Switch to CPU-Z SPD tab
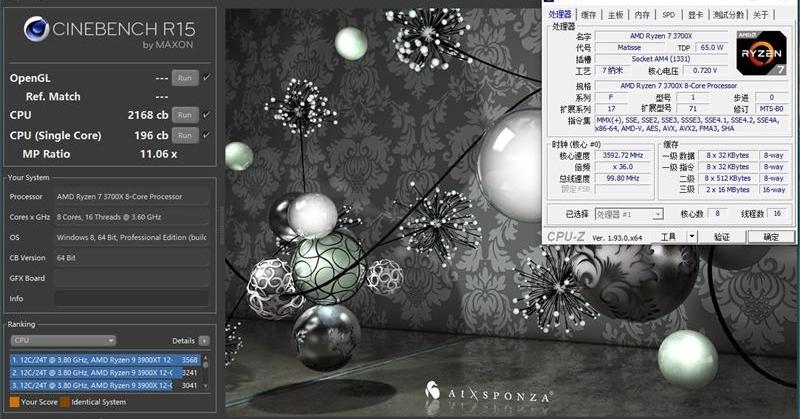The width and height of the screenshot is (800, 419). [x=668, y=15]
